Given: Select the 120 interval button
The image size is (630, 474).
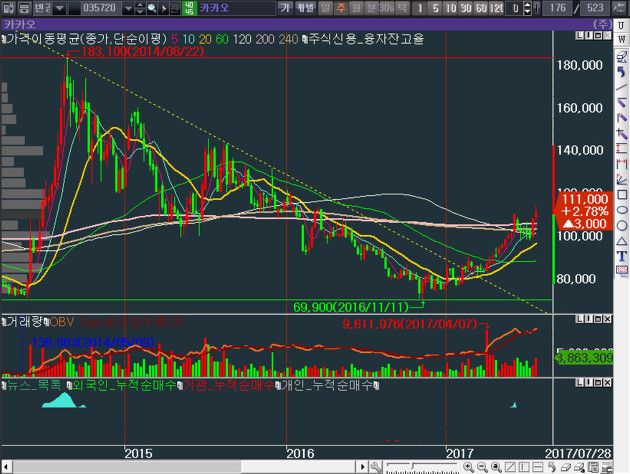Looking at the screenshot, I should coord(497,8).
